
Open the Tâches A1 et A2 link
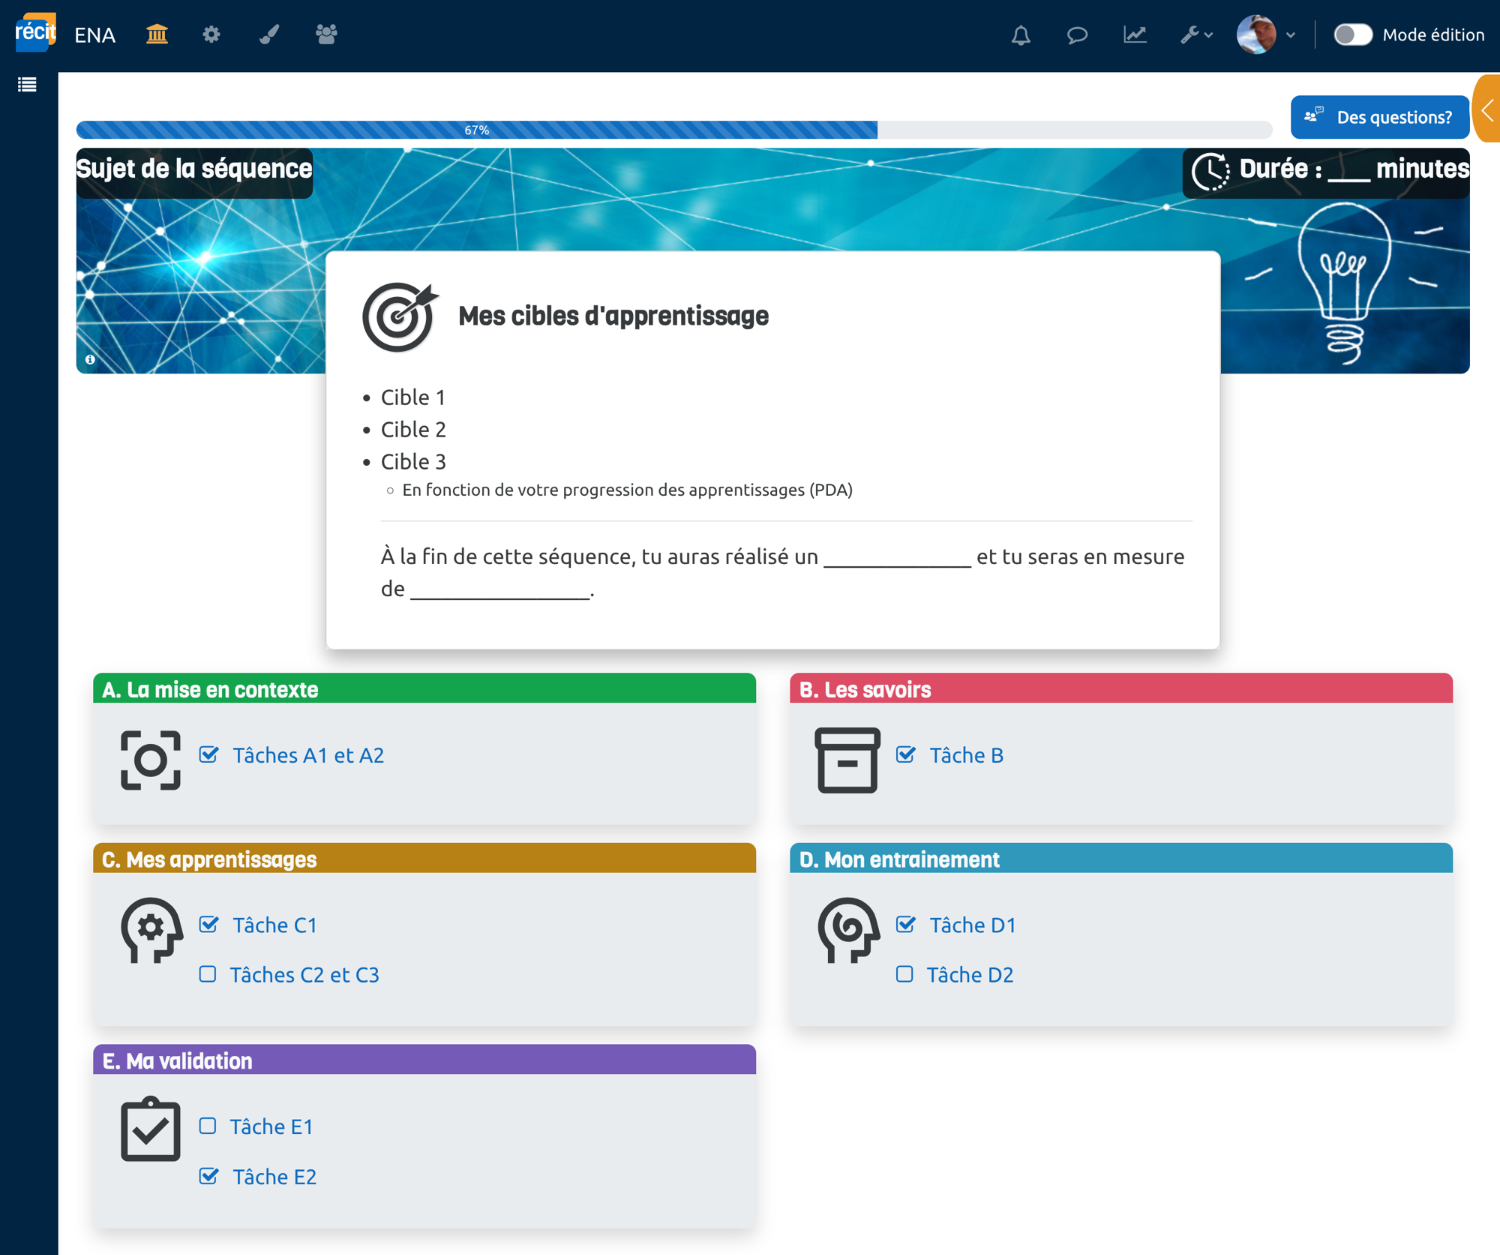308,756
